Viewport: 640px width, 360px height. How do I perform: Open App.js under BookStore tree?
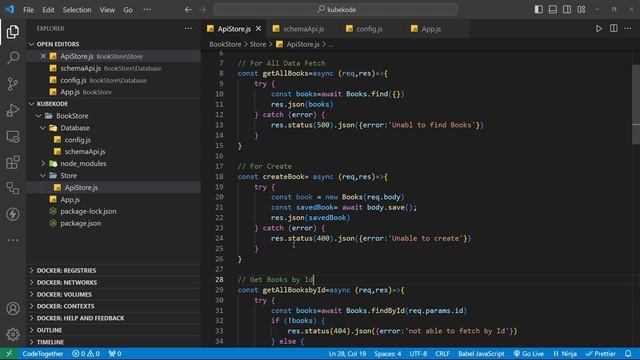(114, 199)
